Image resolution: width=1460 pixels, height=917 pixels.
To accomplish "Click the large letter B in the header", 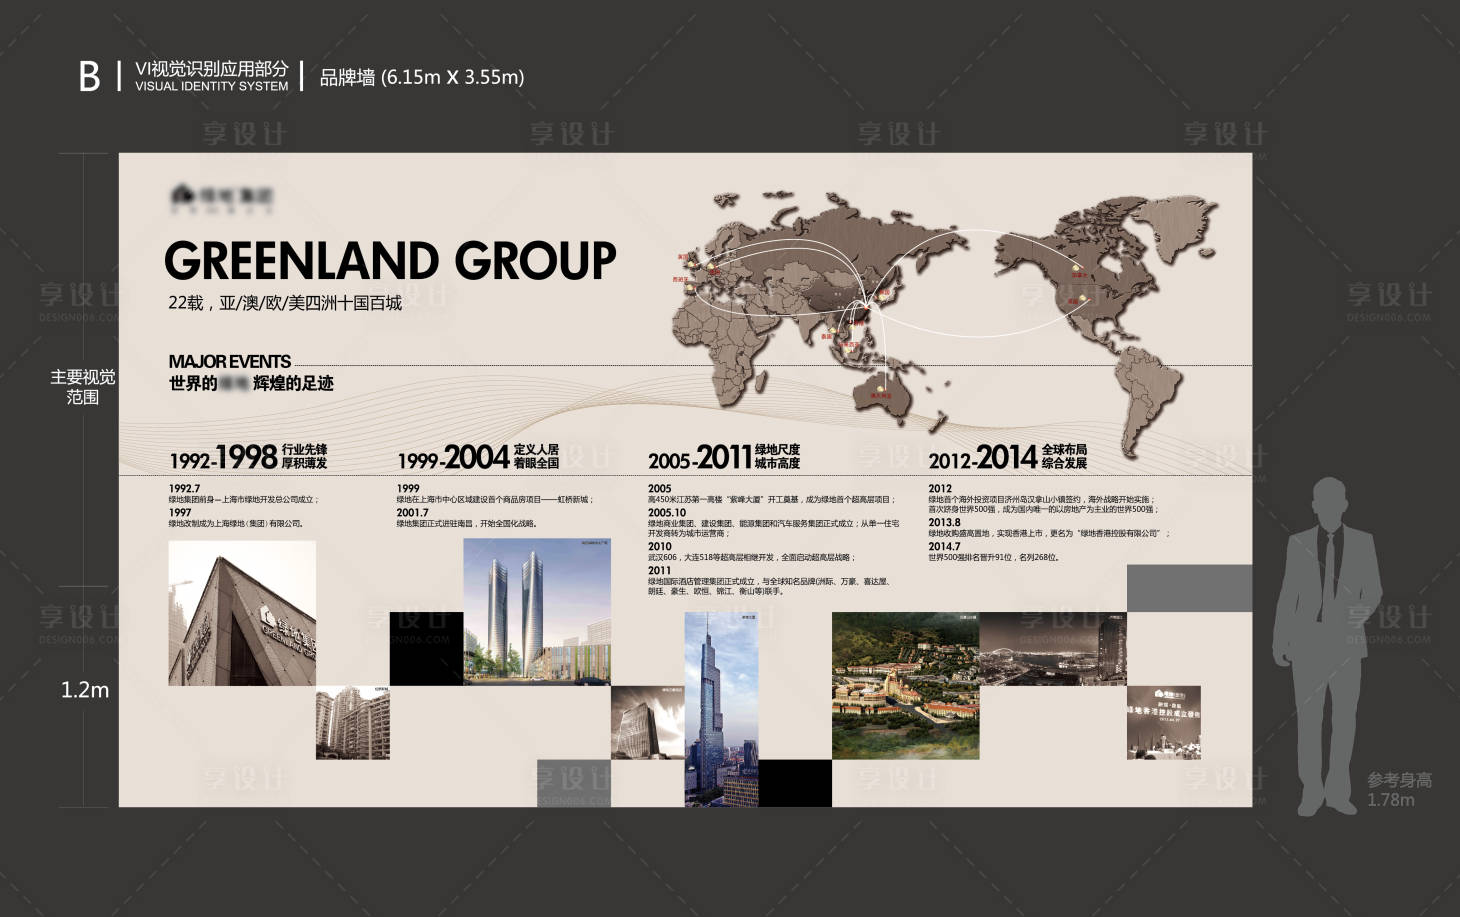I will (x=89, y=76).
